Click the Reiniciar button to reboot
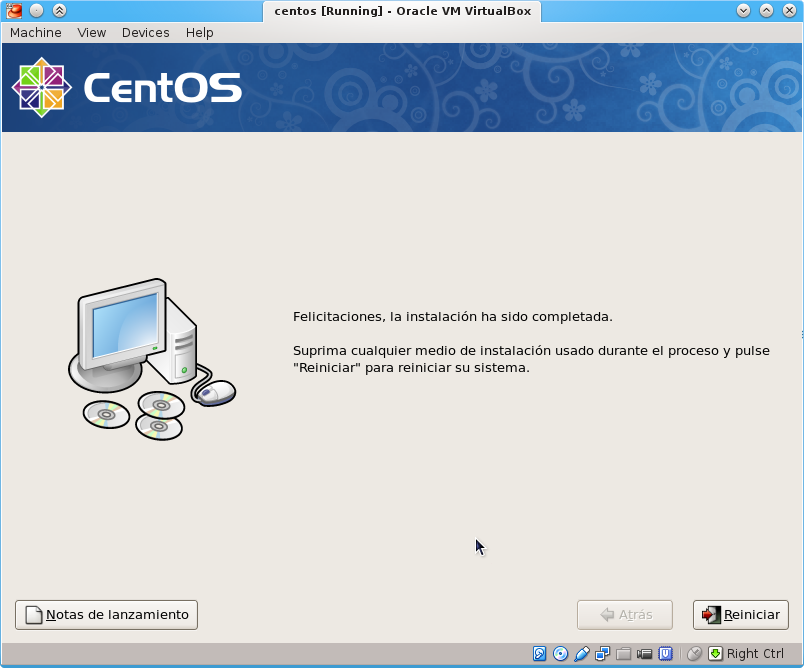Viewport: 804px width, 668px height. click(741, 615)
